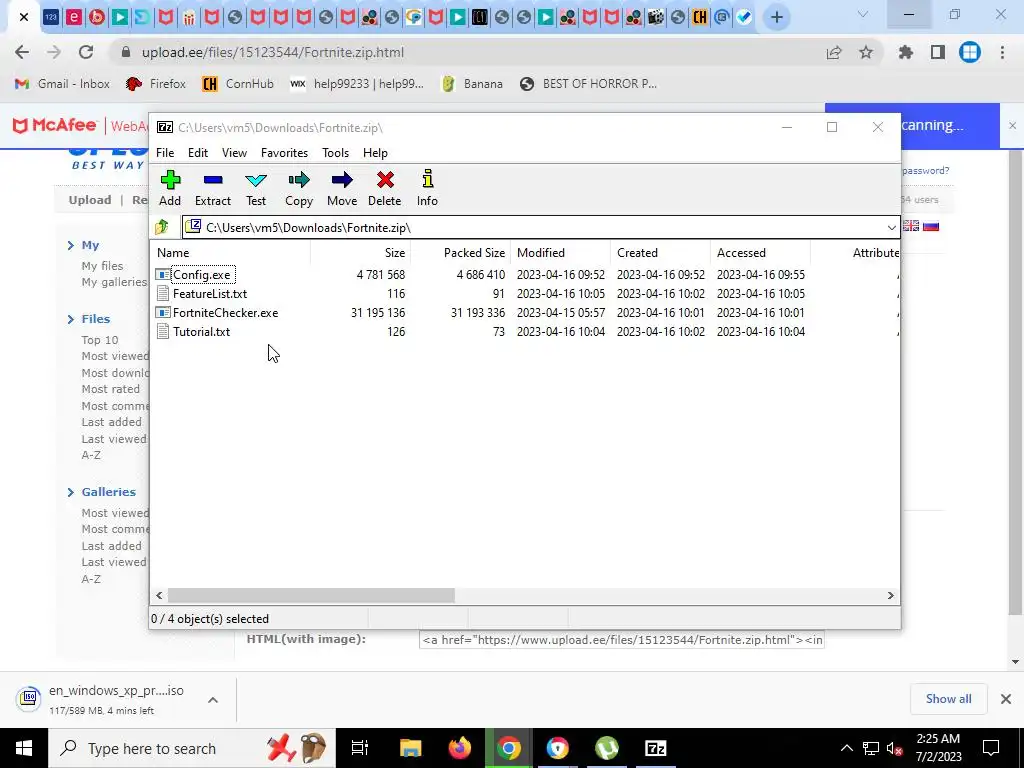This screenshot has height=768, width=1024.
Task: Open Top 10 files link
Action: (x=100, y=340)
